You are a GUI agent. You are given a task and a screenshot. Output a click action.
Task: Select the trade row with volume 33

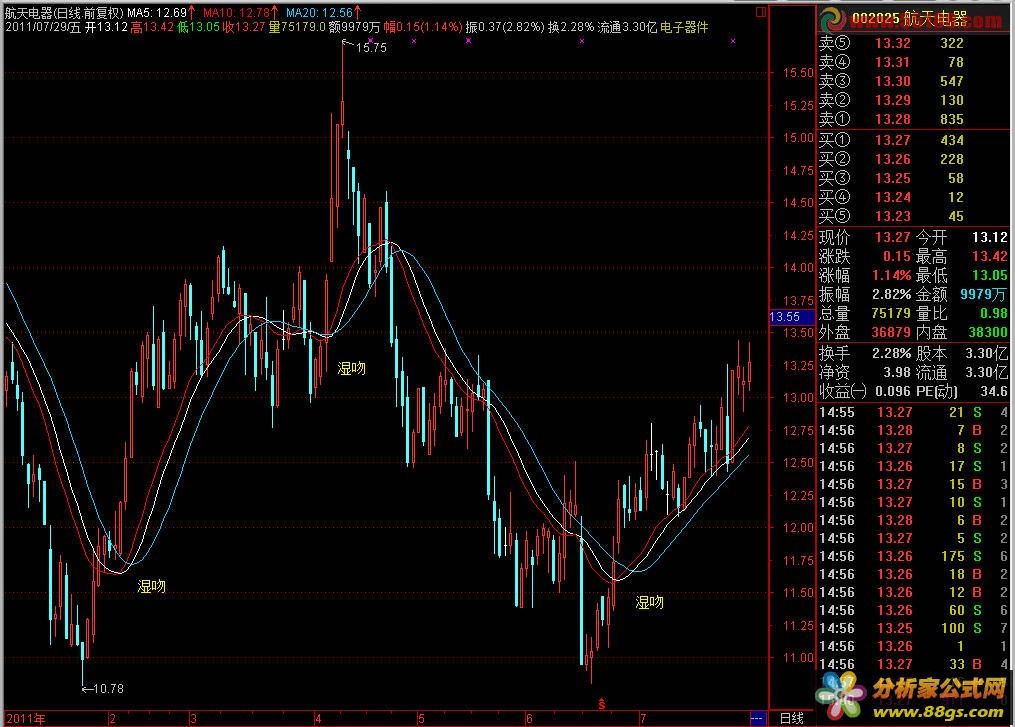(x=913, y=664)
